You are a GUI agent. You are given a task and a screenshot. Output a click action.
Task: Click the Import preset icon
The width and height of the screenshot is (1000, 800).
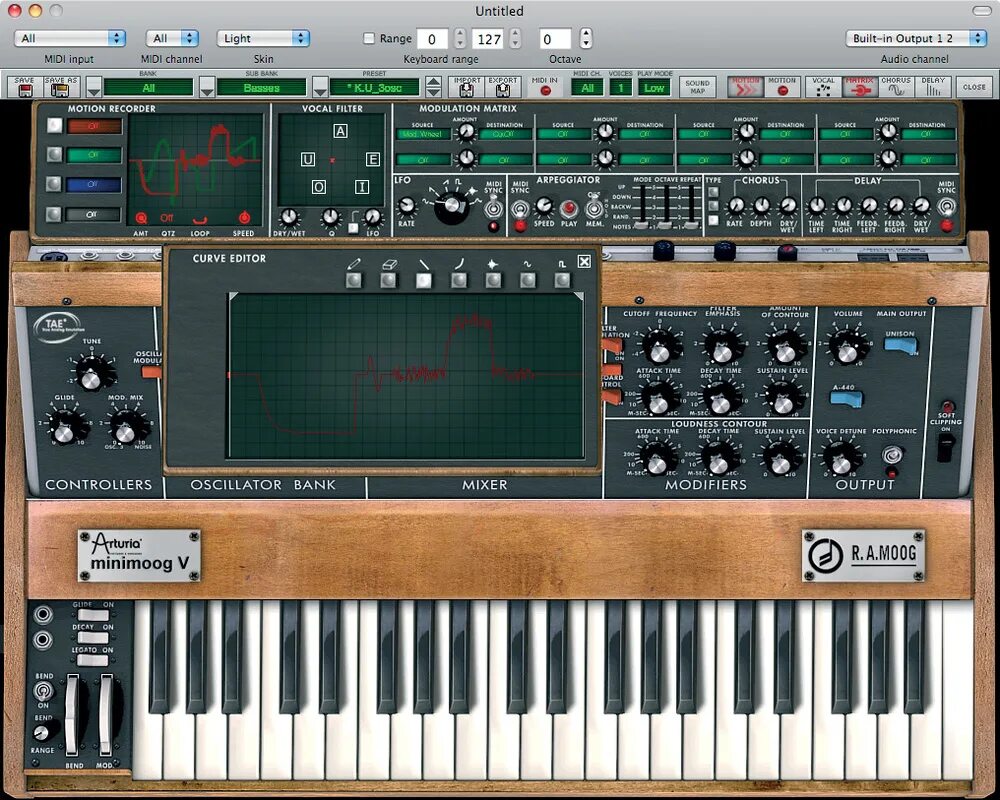467,86
